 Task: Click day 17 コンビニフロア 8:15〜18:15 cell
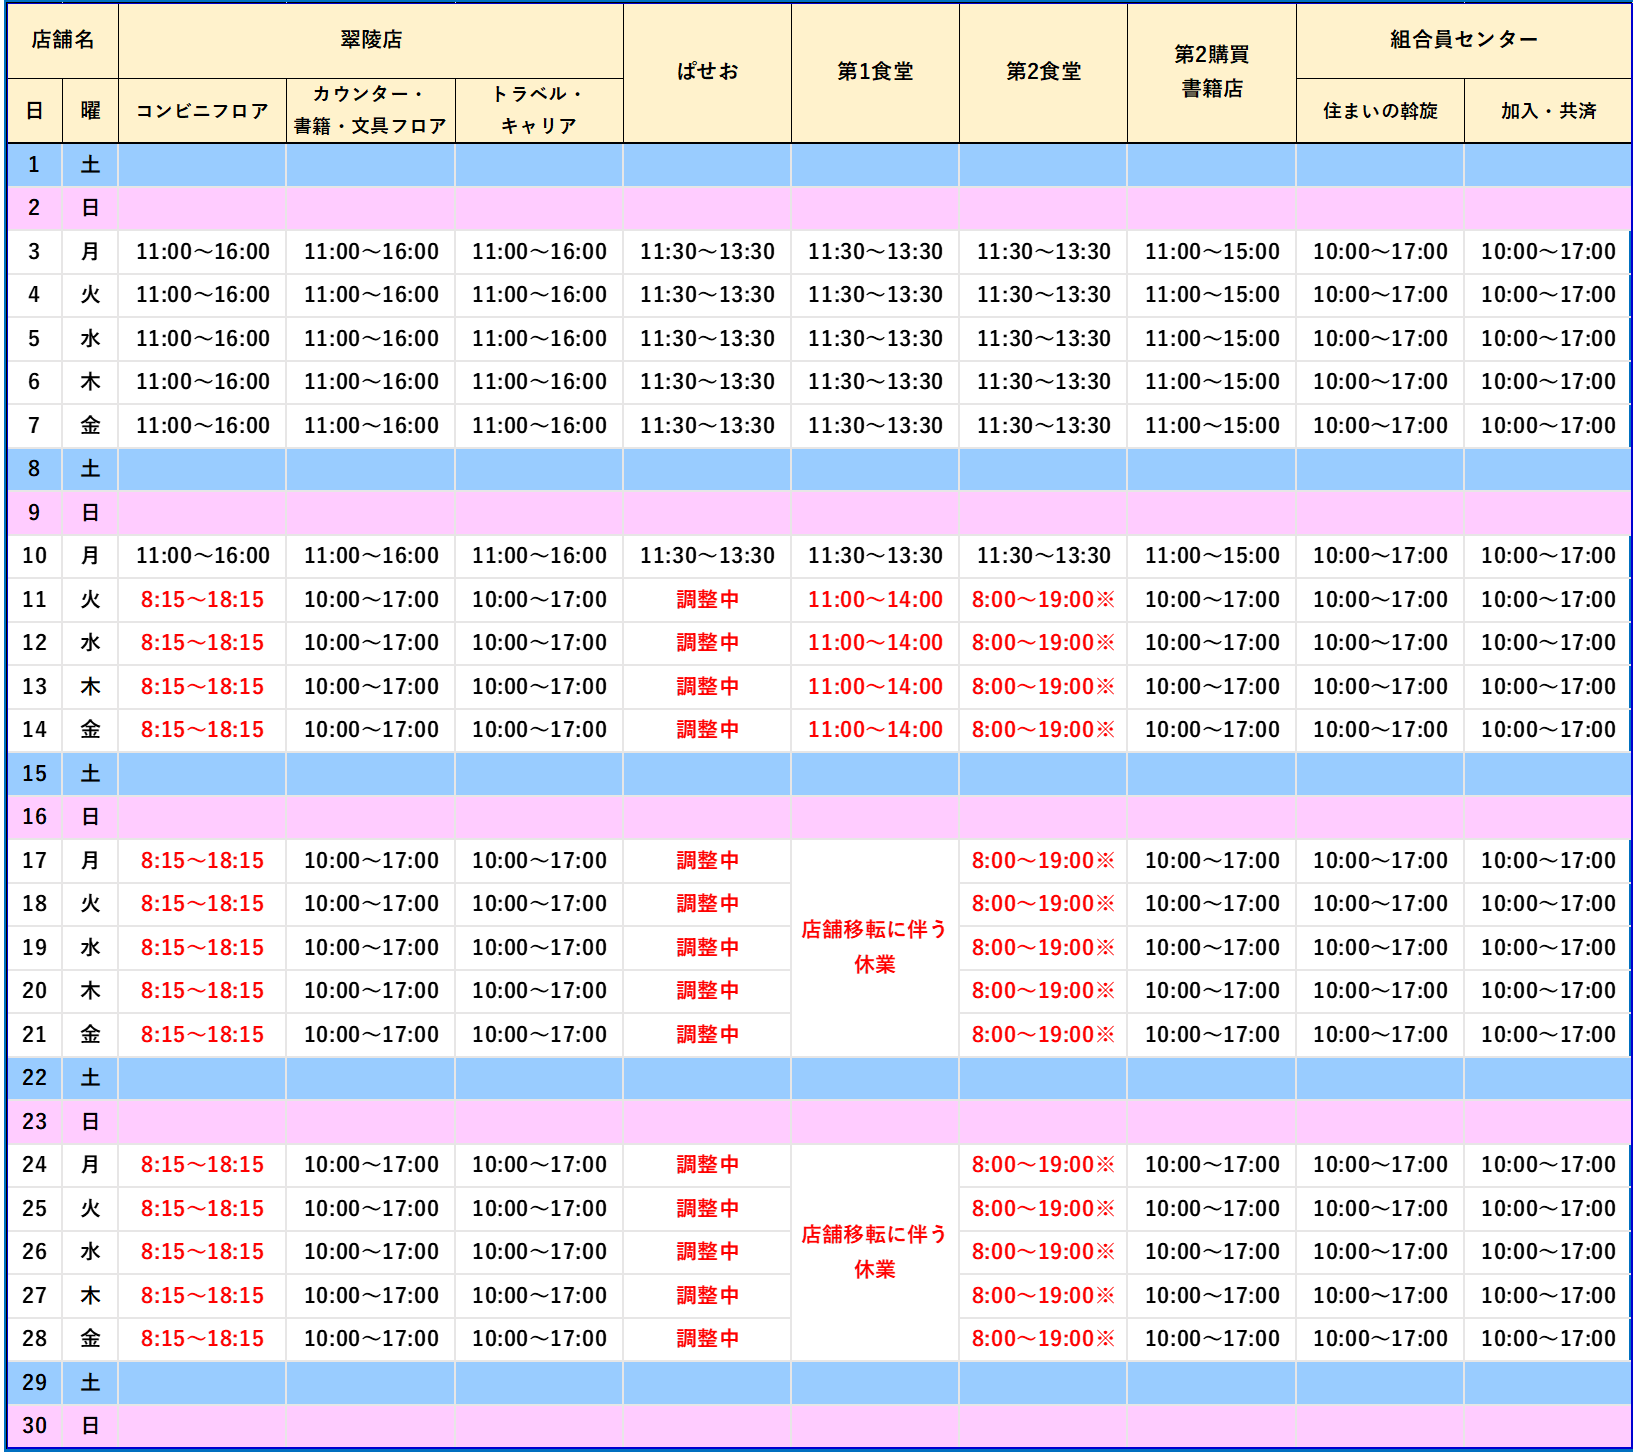(202, 861)
